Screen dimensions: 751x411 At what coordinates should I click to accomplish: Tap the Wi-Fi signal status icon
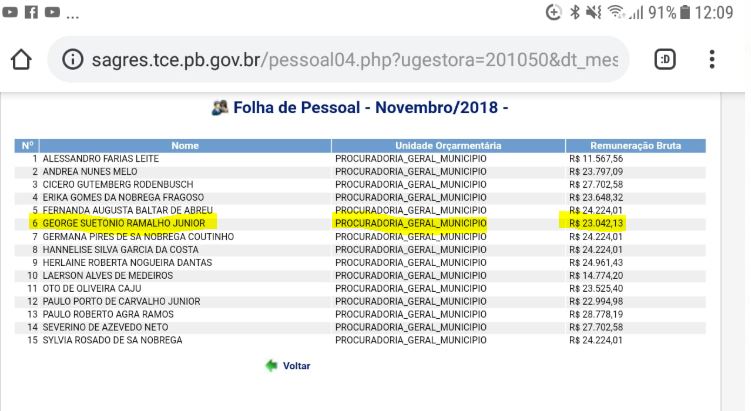(x=616, y=12)
